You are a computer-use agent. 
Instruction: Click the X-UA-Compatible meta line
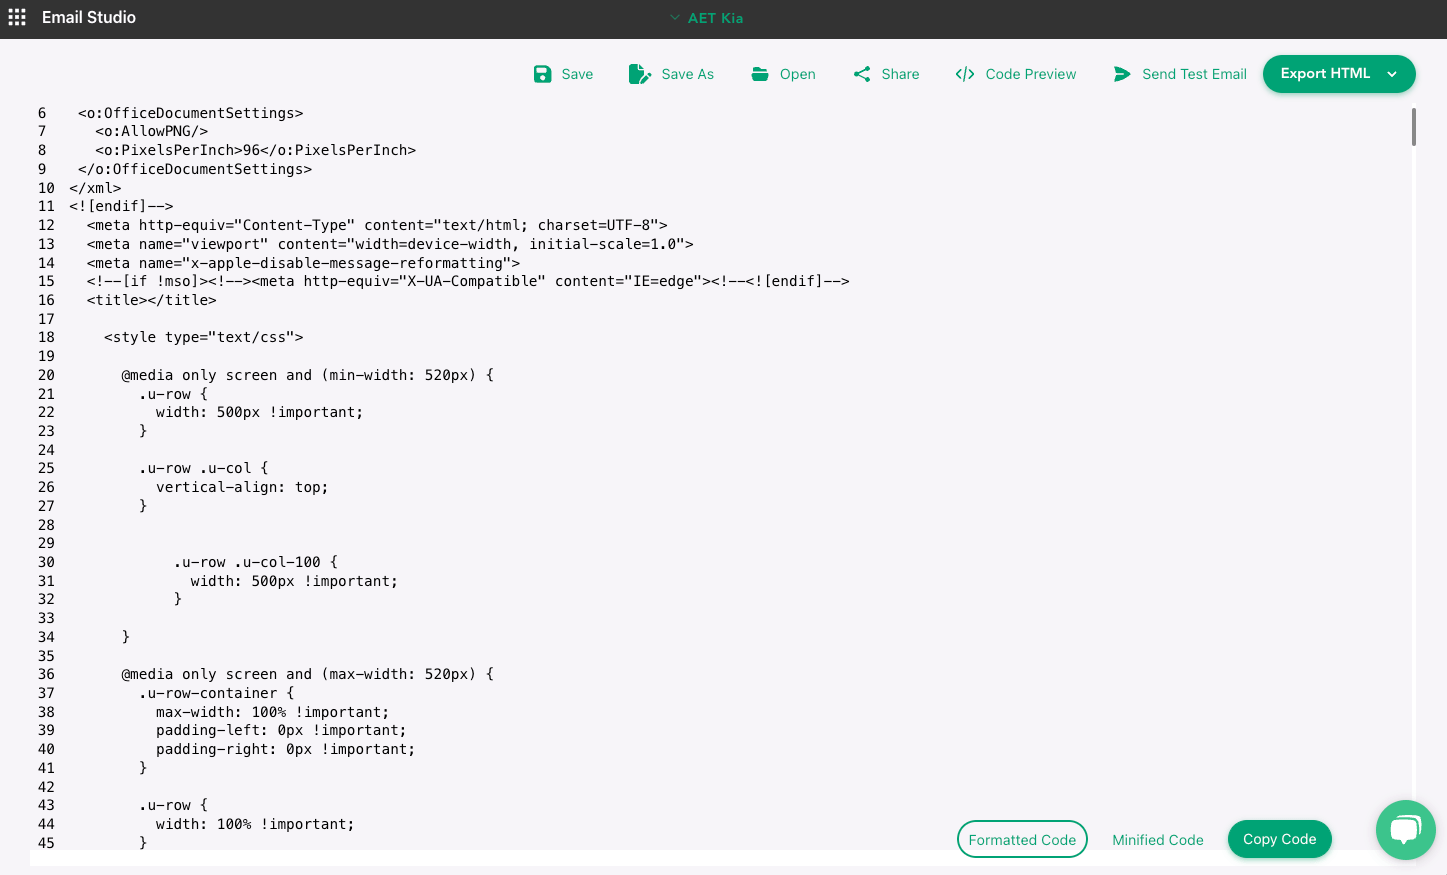(x=468, y=281)
